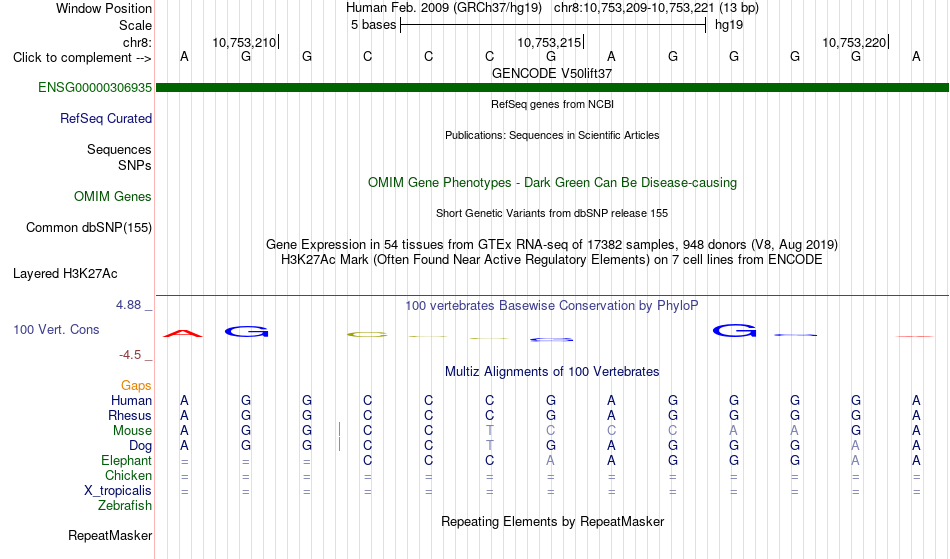Click the hg19 label beside scale bar
Screen dimensions: 950x559
(x=729, y=25)
